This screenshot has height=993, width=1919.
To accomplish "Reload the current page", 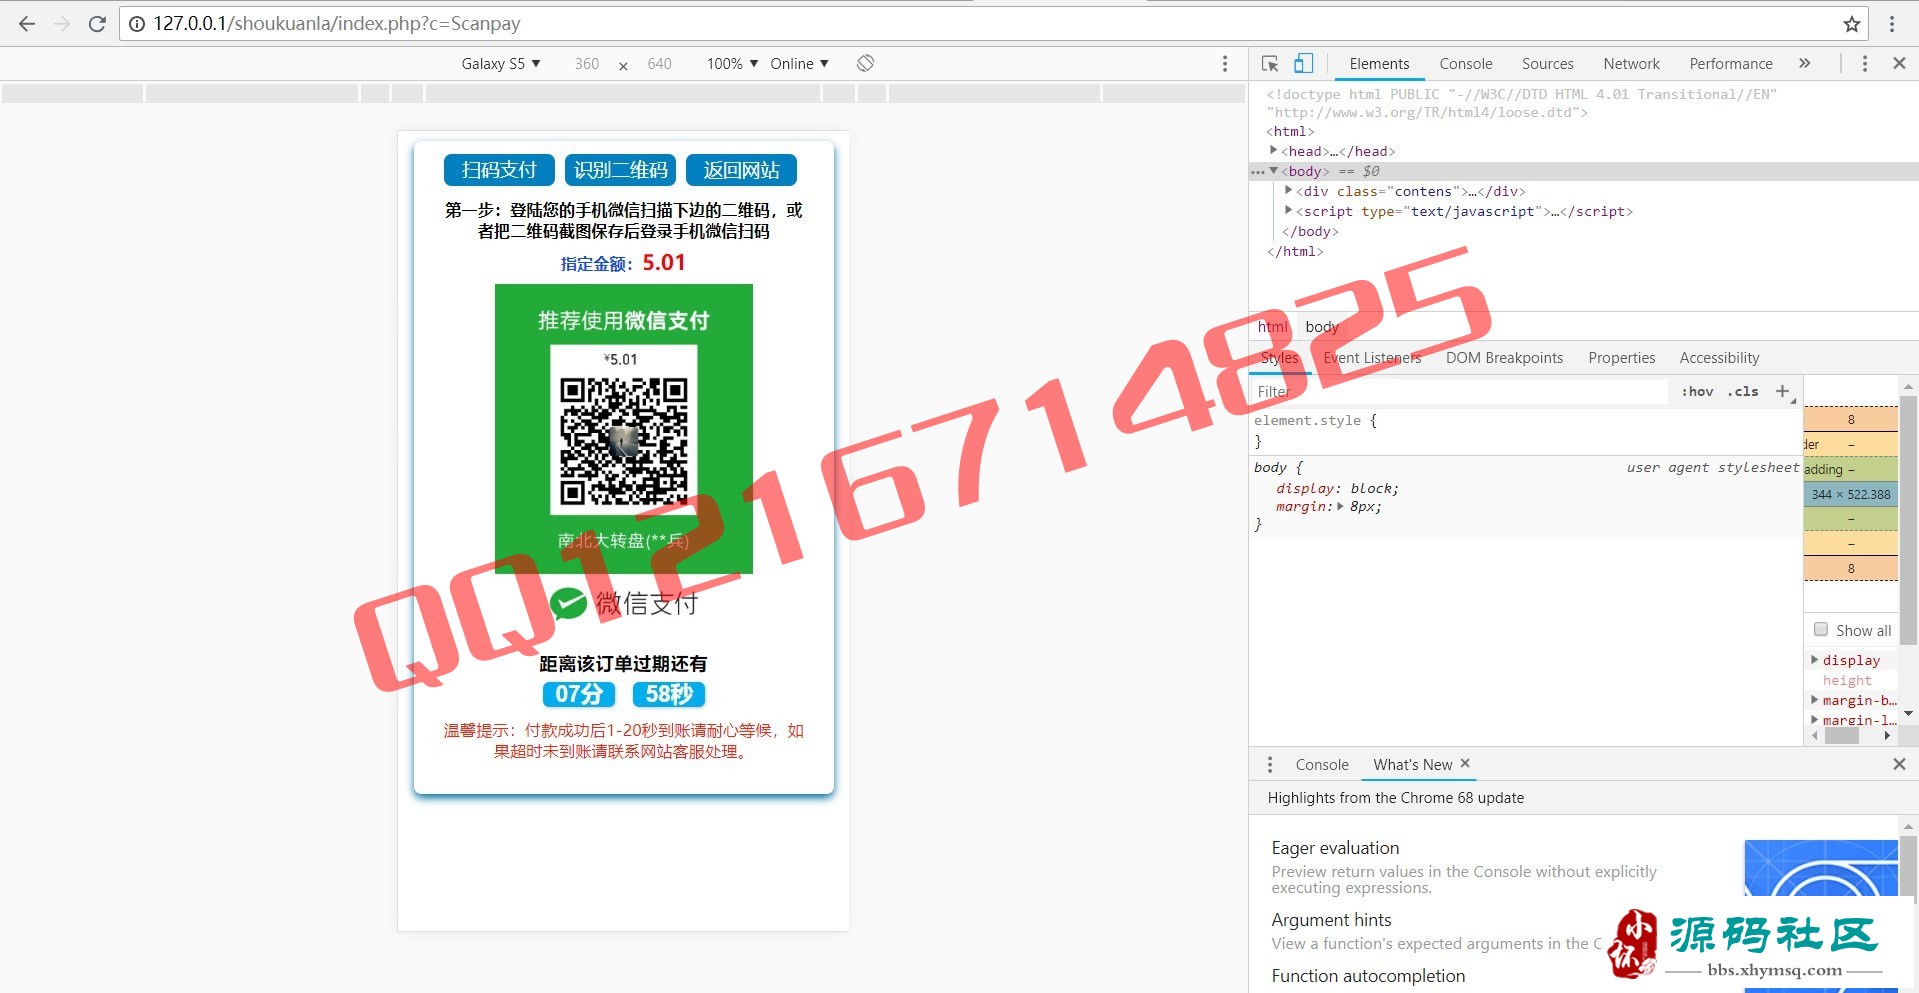I will tap(97, 24).
